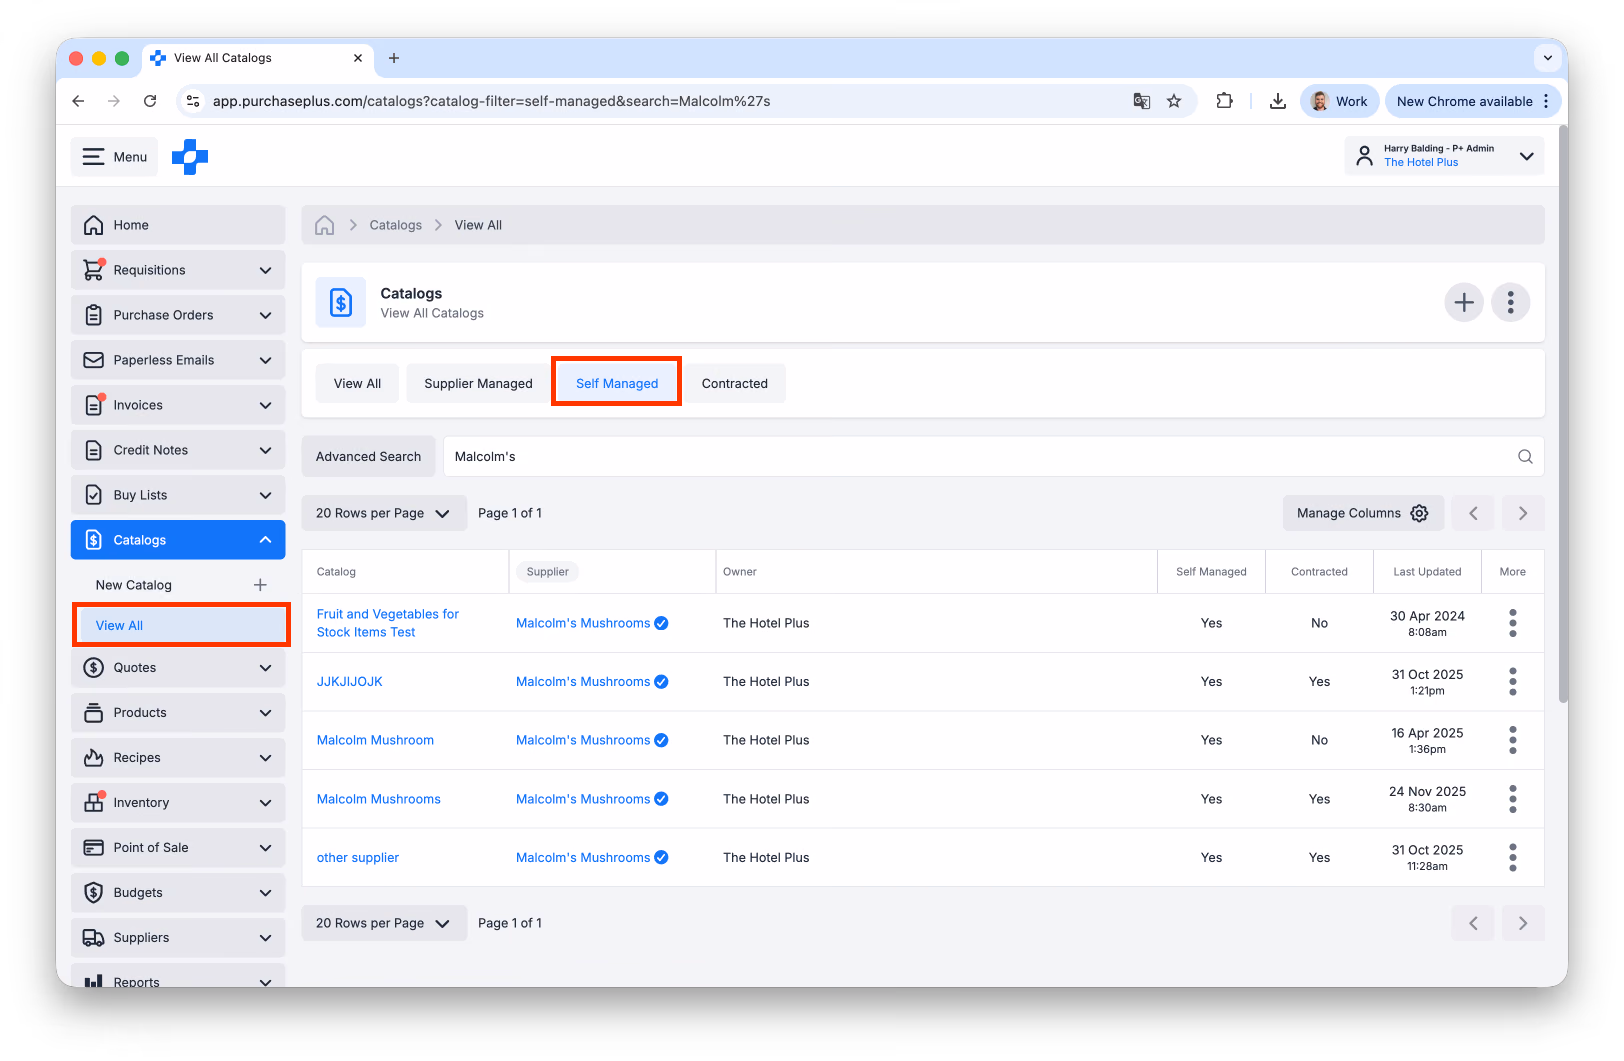Open a new browser tab
The height and width of the screenshot is (1061, 1624).
point(394,58)
